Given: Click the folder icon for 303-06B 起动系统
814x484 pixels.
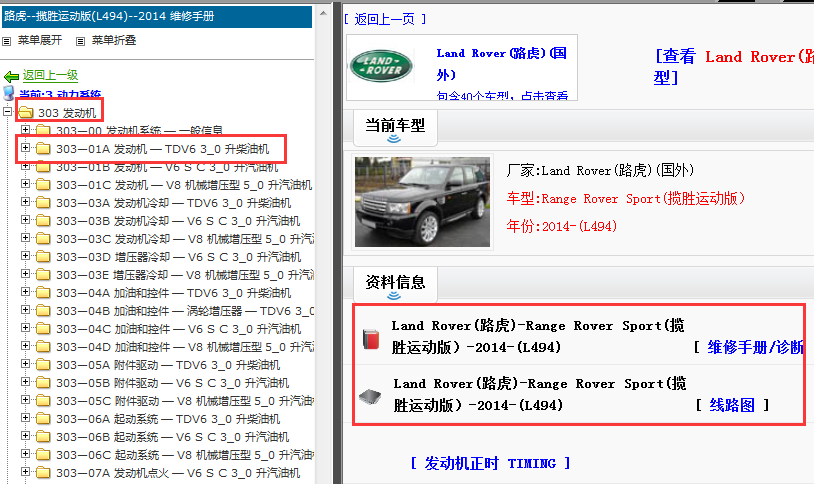Looking at the screenshot, I should click(43, 437).
